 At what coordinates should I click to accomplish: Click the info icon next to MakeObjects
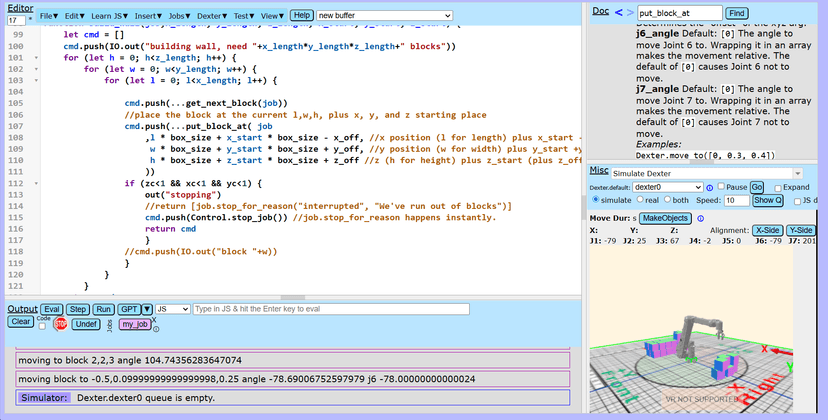click(x=698, y=217)
